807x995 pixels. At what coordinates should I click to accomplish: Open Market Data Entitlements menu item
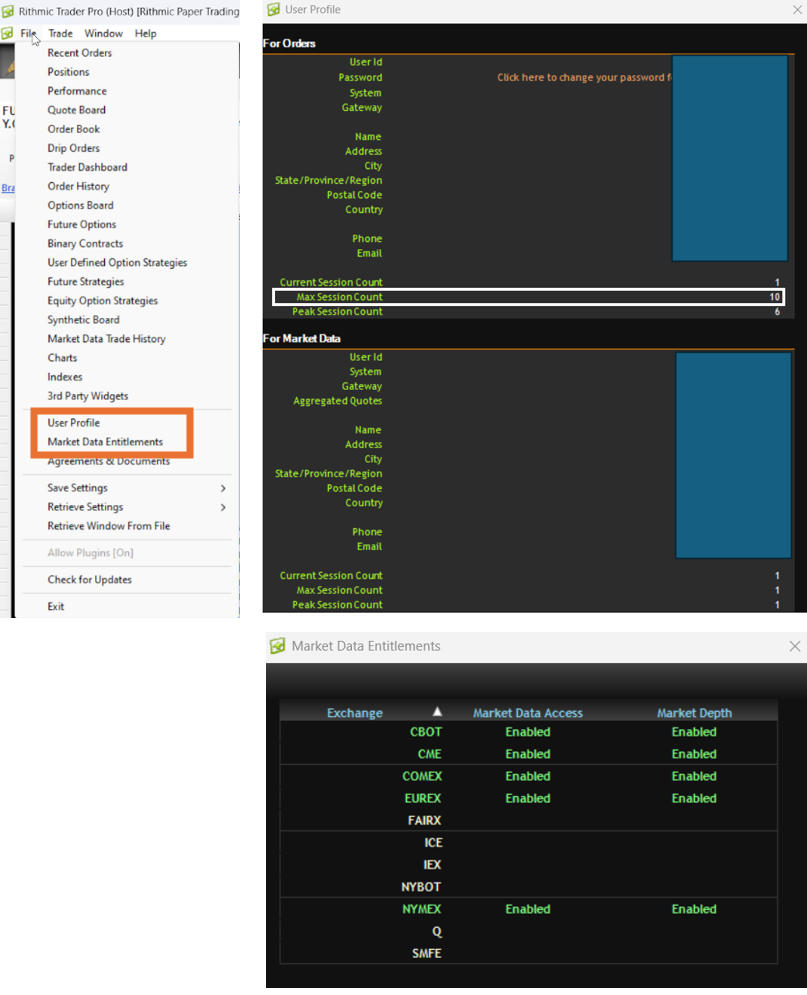105,442
